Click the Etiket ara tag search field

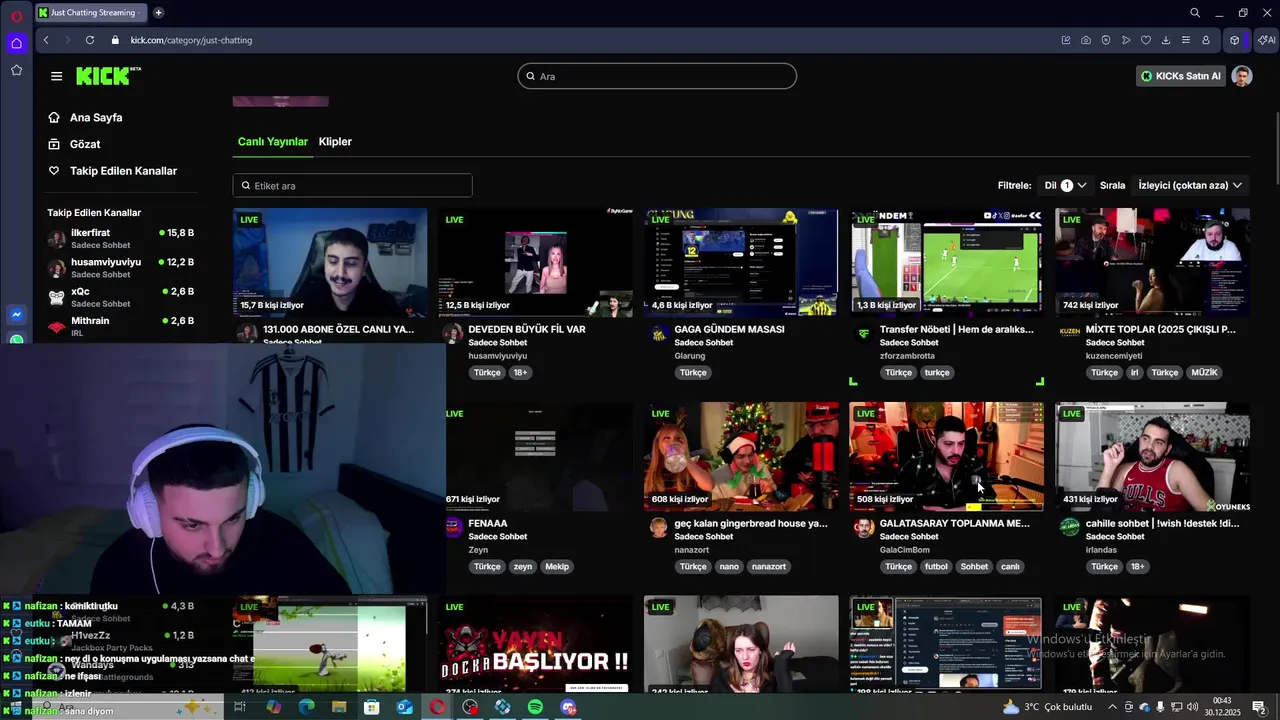click(x=352, y=185)
